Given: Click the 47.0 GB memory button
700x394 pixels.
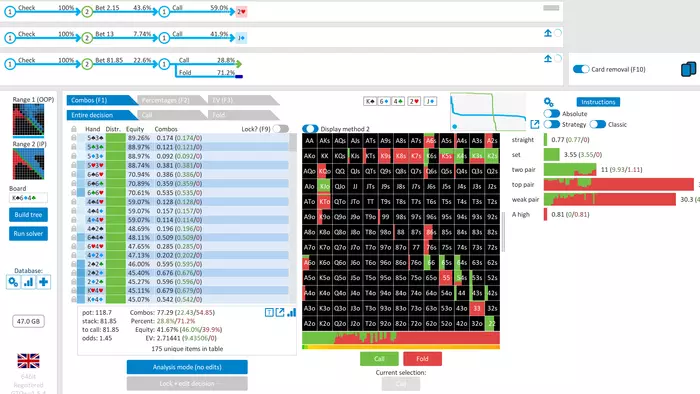Looking at the screenshot, I should 28,321.
